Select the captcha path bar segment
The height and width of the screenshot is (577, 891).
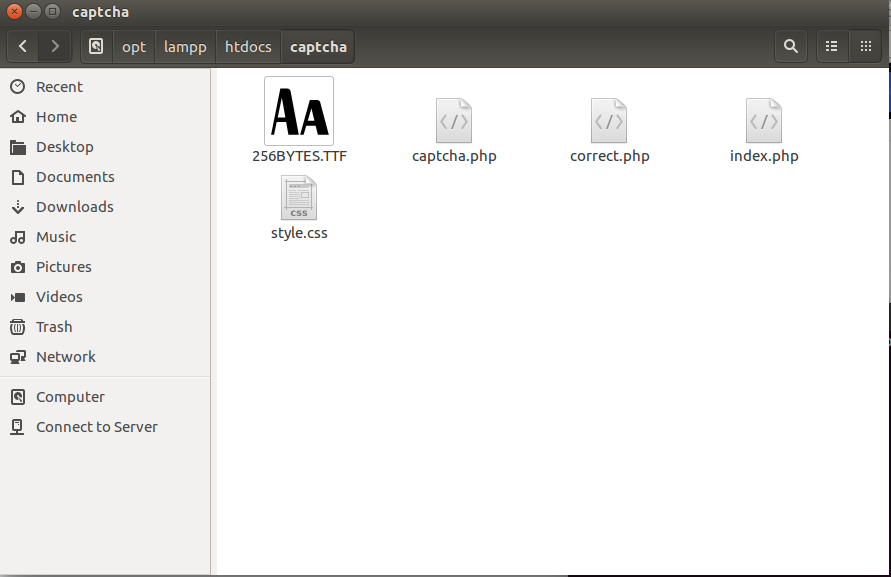pos(318,47)
